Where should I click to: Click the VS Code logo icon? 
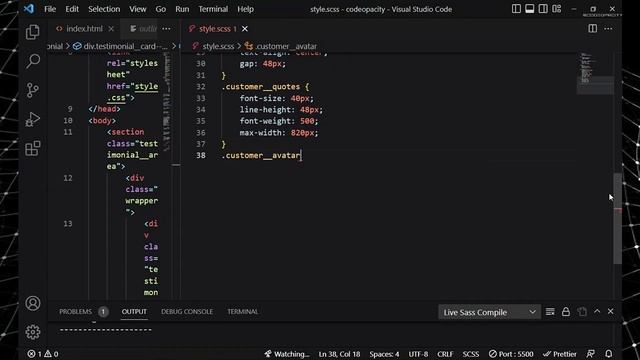(29, 9)
